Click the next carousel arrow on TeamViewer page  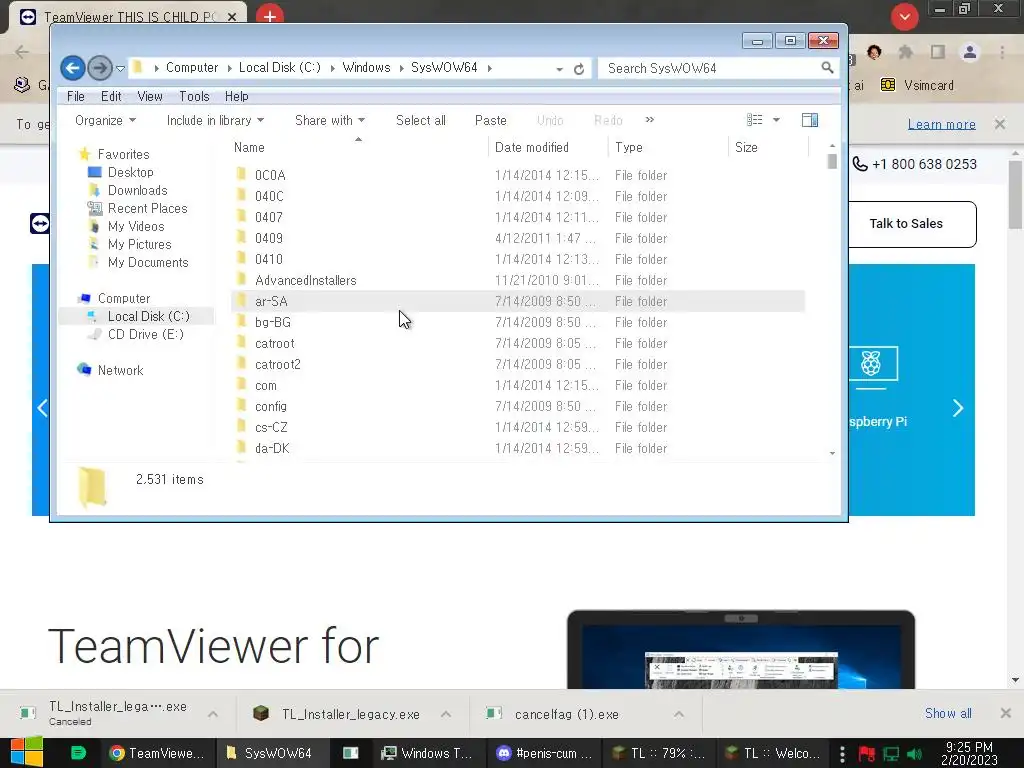click(957, 408)
